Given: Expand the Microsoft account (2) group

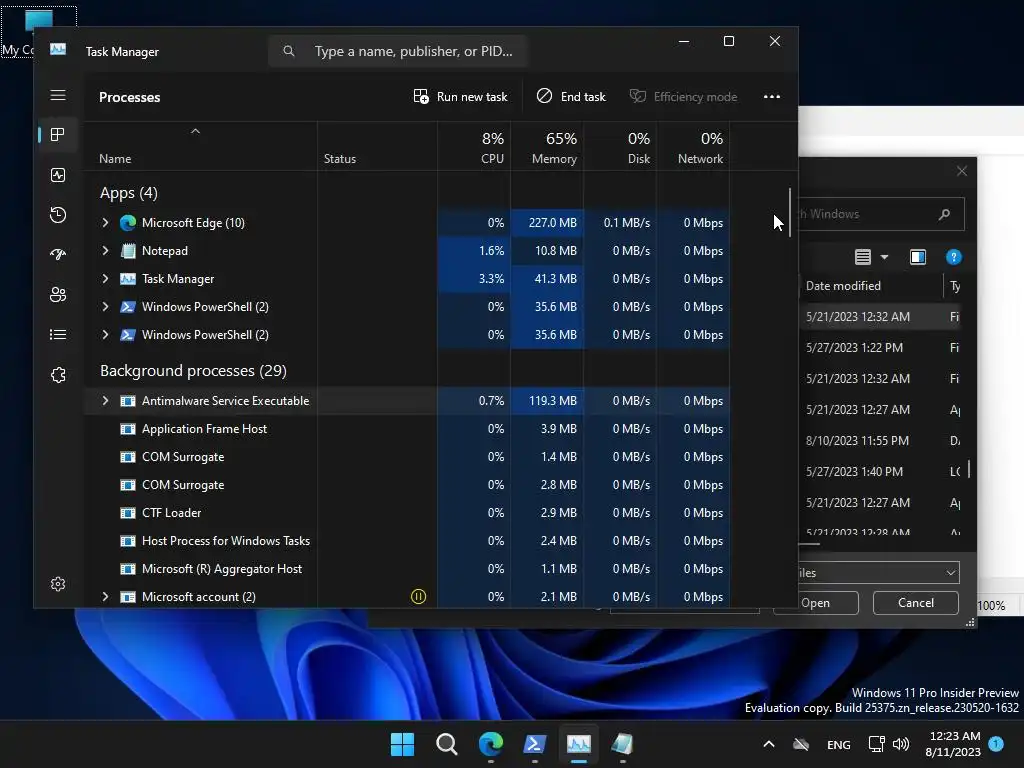Looking at the screenshot, I should (105, 596).
